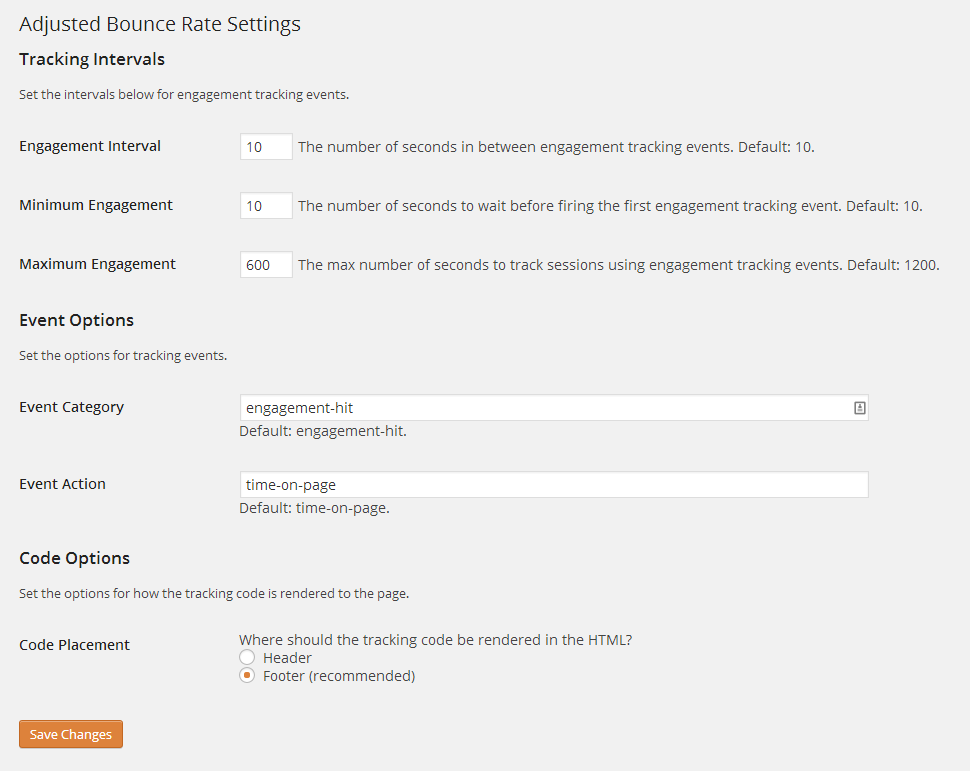This screenshot has height=771, width=970.
Task: Click the Code Options heading
Action: pyautogui.click(x=74, y=558)
